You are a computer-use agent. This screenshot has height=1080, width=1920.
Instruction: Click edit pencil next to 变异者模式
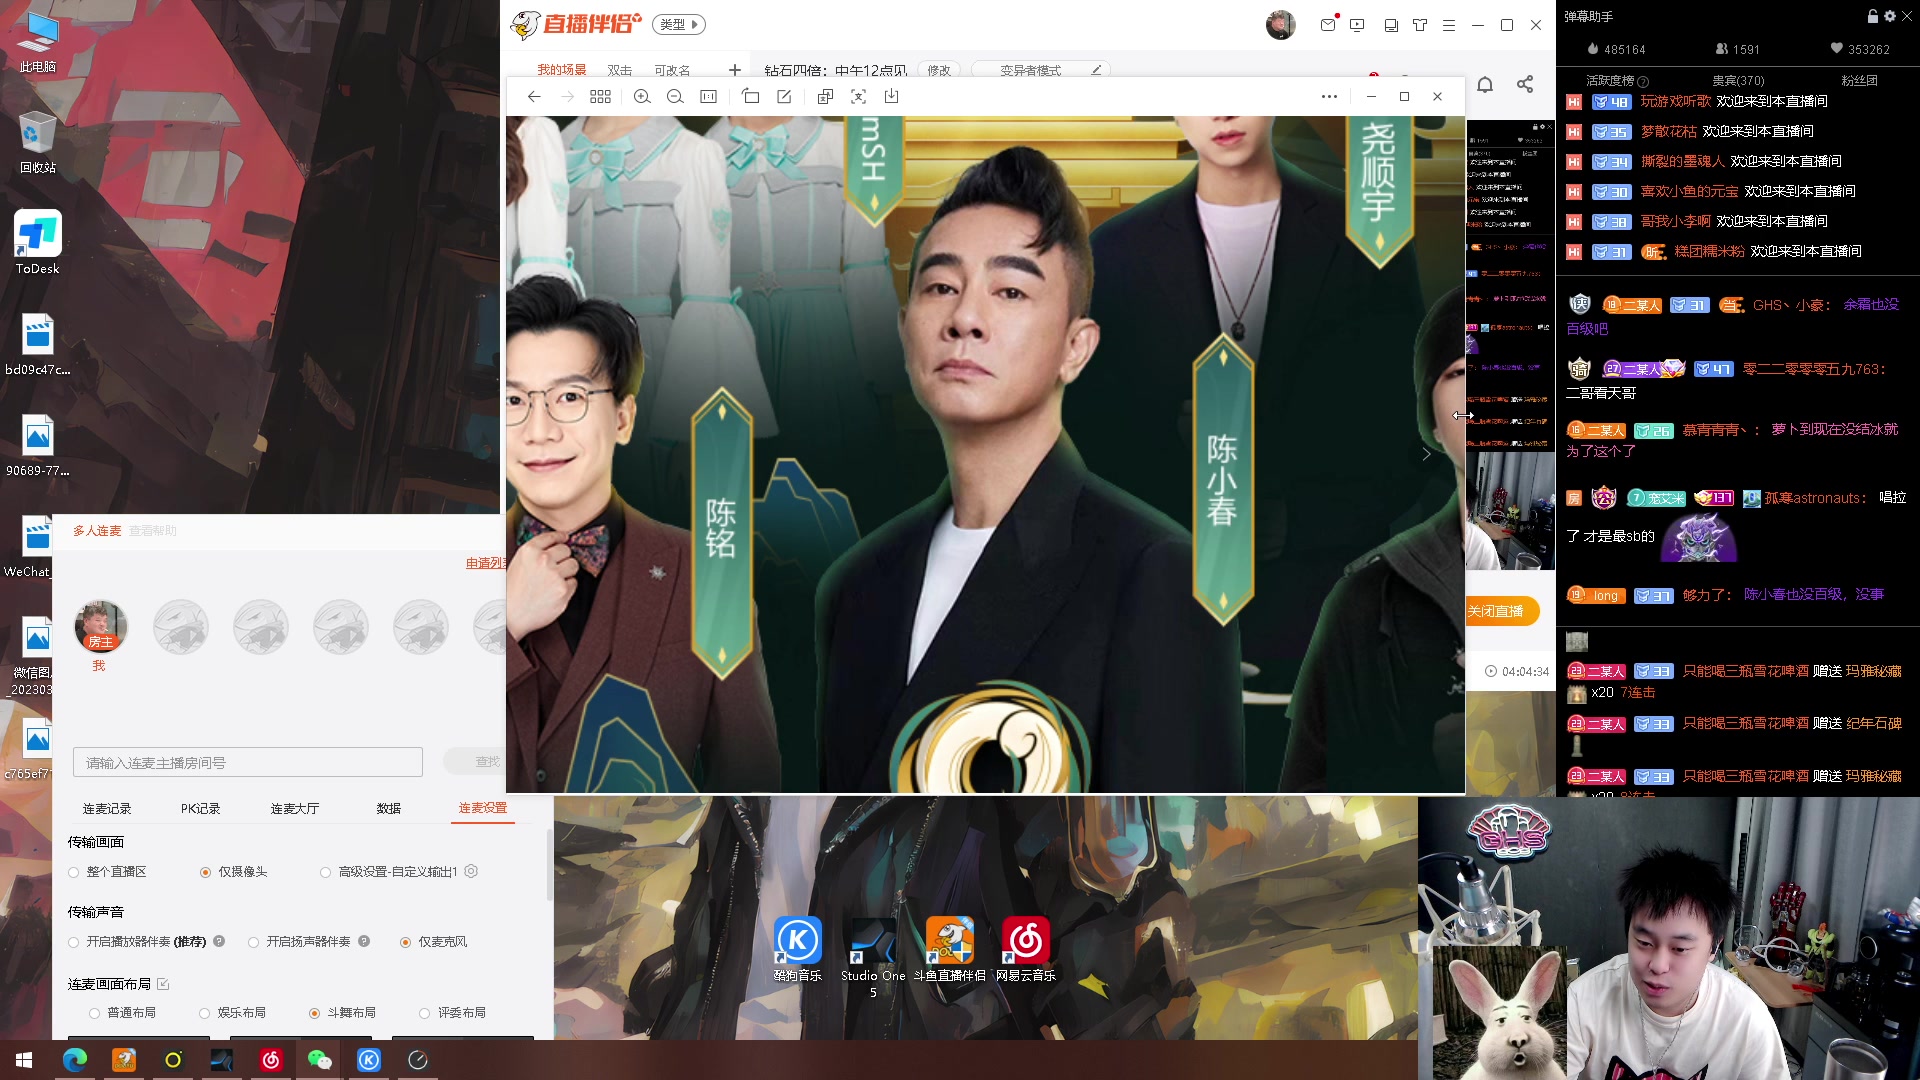tap(1096, 70)
